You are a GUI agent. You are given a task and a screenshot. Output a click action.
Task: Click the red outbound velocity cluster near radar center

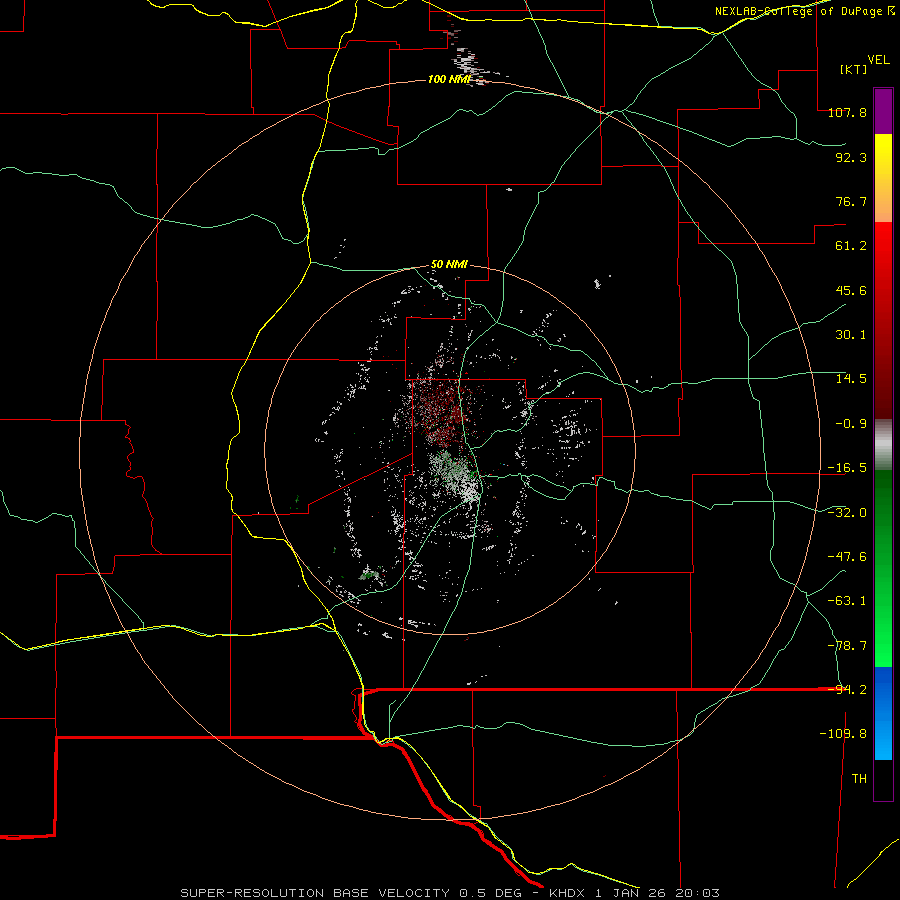click(x=439, y=412)
